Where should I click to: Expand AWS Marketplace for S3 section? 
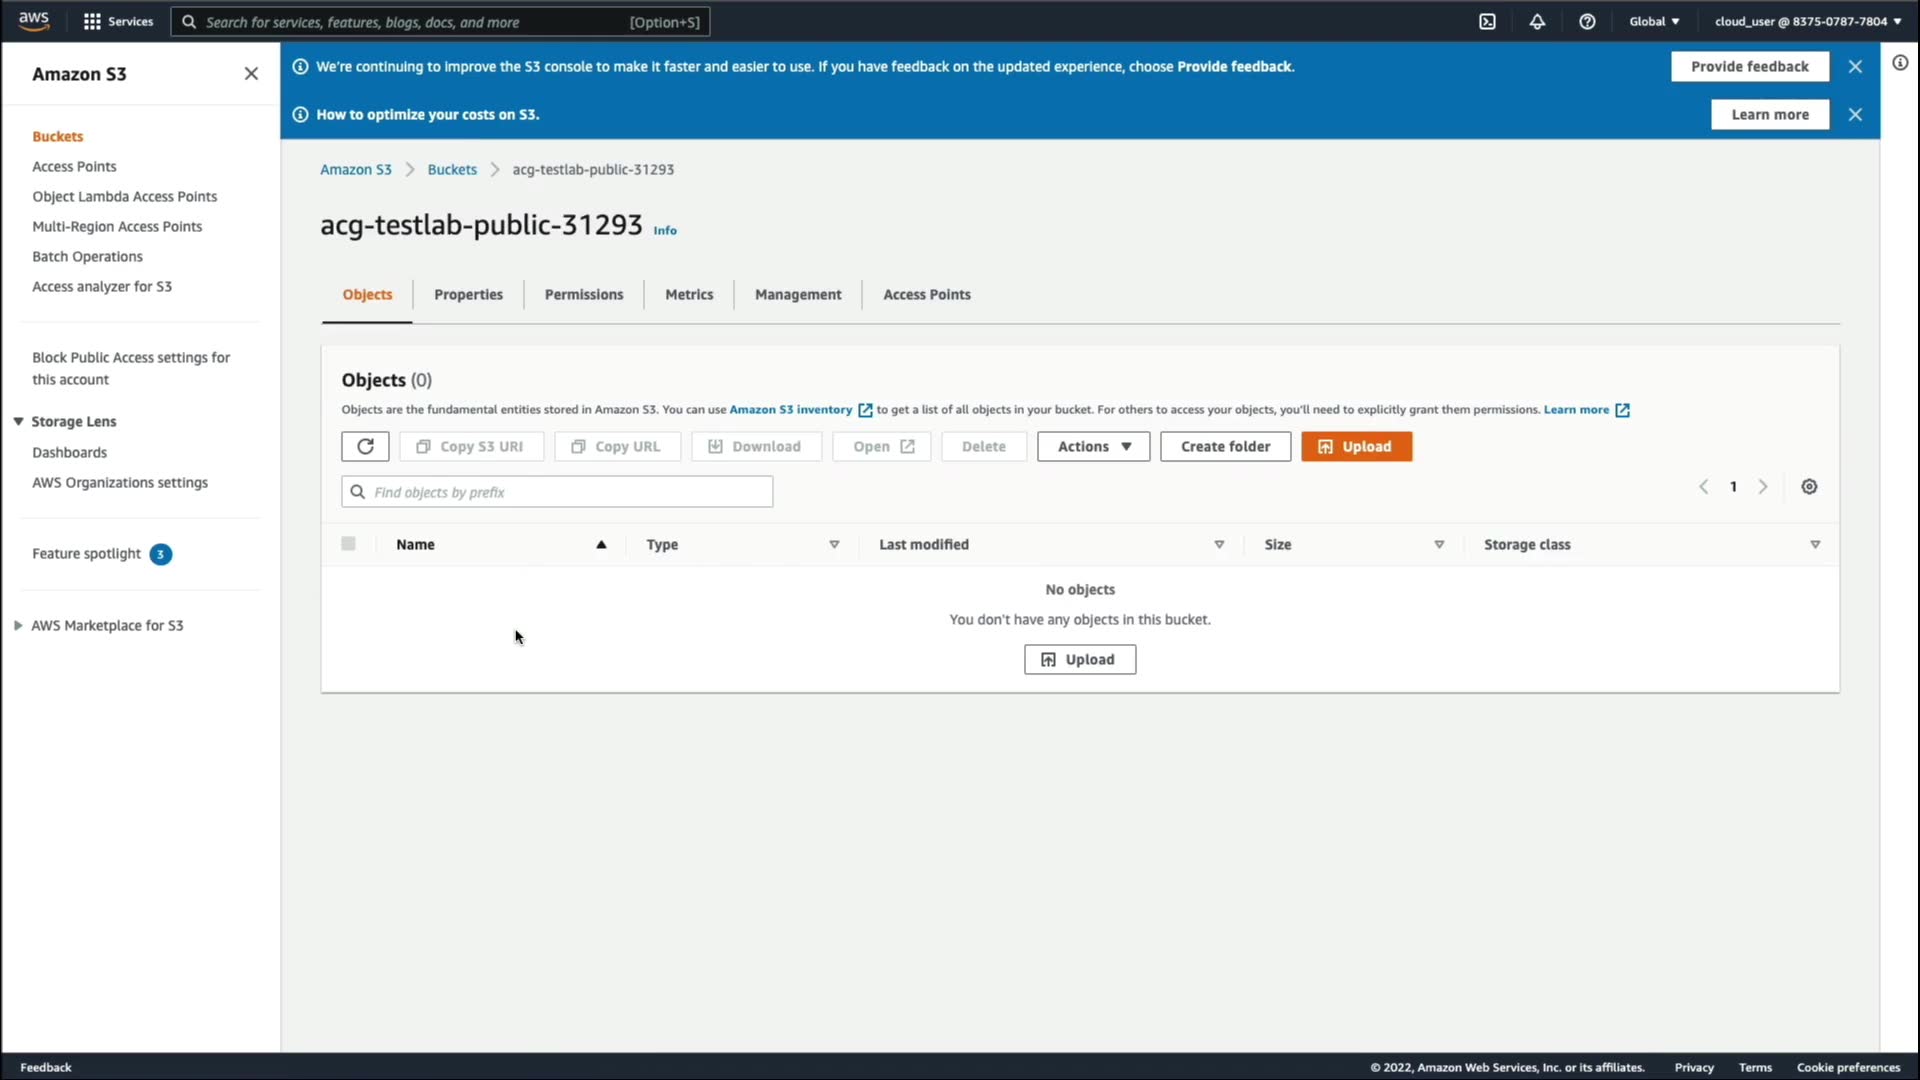pyautogui.click(x=18, y=625)
